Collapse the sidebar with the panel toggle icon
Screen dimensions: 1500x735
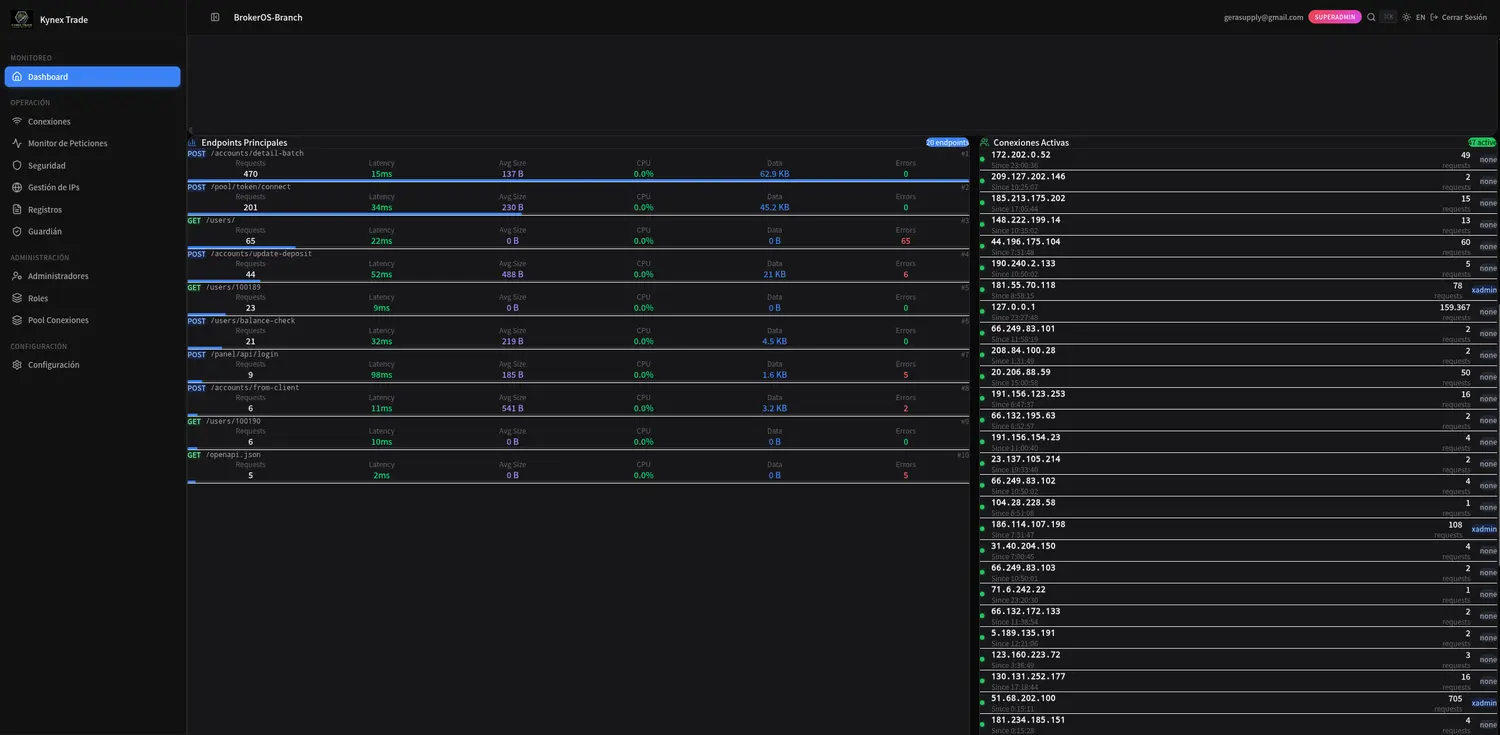pyautogui.click(x=215, y=17)
